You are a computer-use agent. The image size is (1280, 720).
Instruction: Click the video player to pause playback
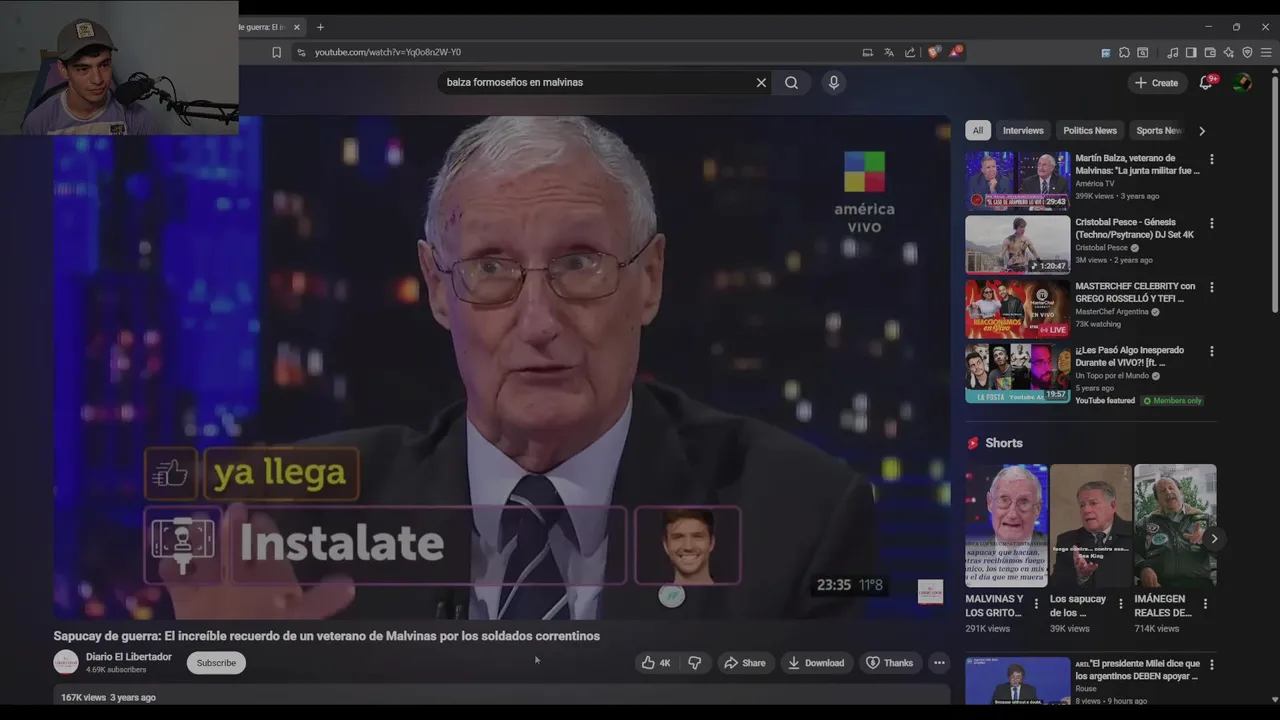[x=501, y=368]
